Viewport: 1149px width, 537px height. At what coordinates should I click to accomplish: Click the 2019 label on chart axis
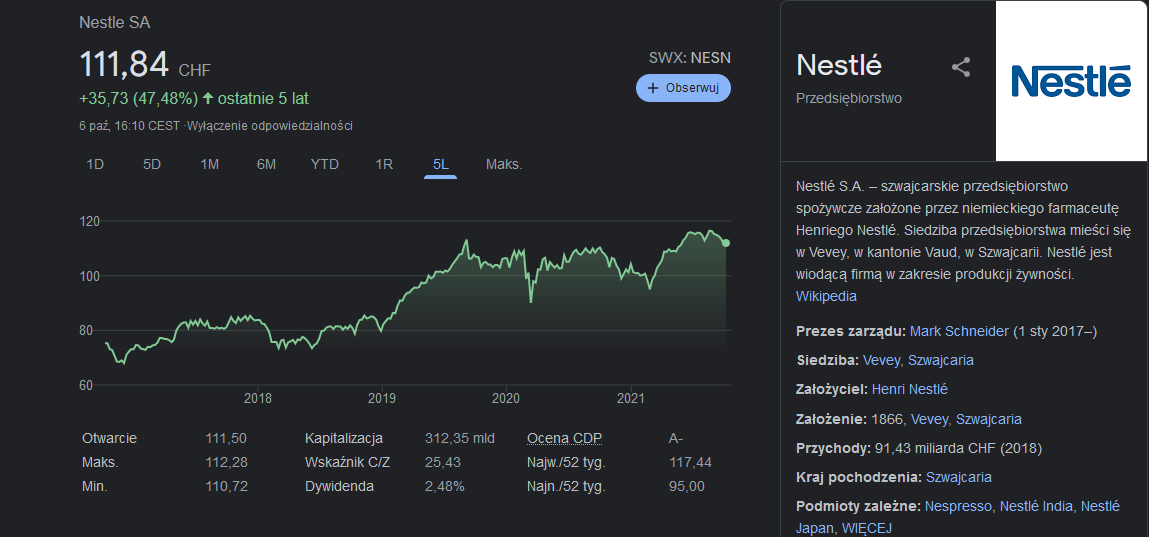382,399
